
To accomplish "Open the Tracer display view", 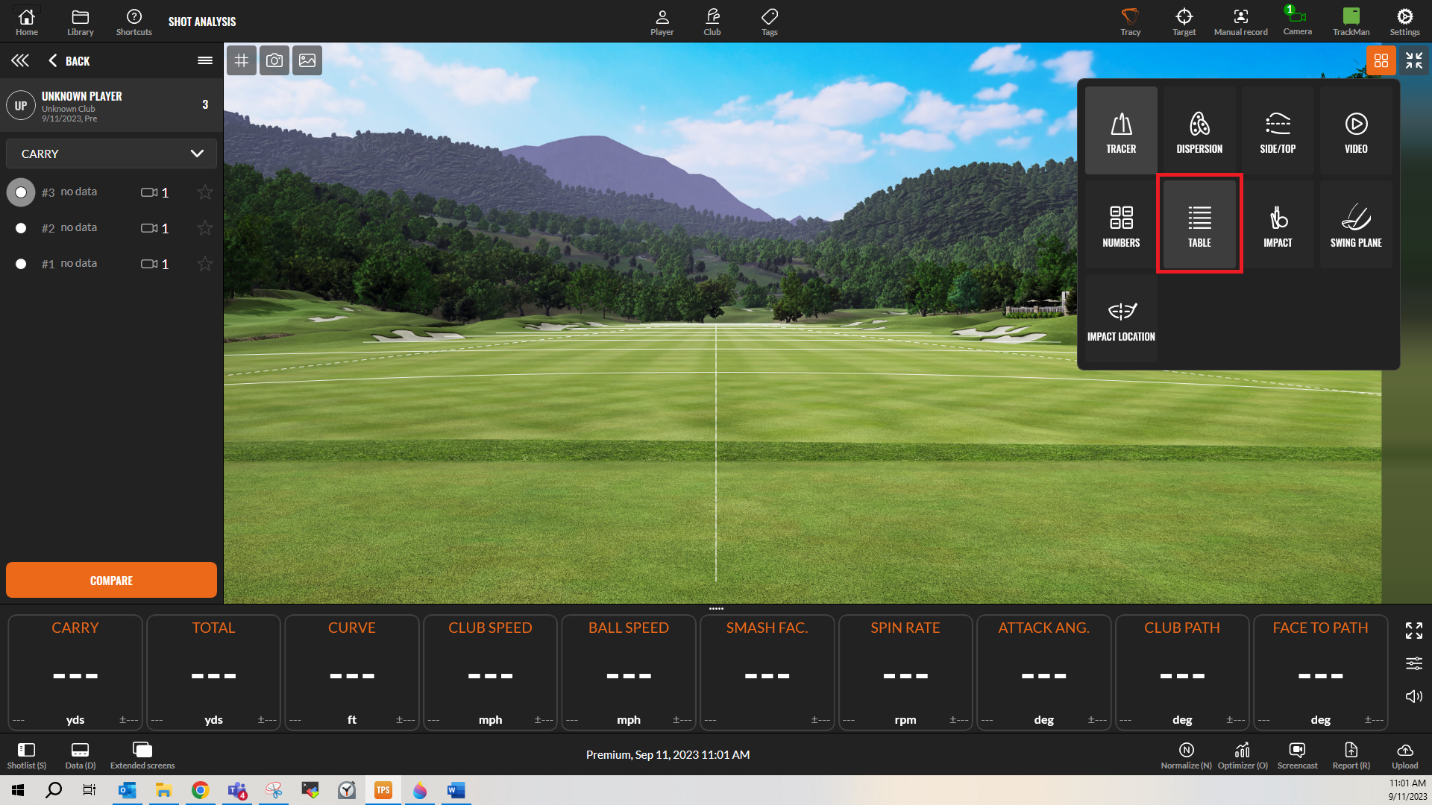I will pyautogui.click(x=1120, y=130).
